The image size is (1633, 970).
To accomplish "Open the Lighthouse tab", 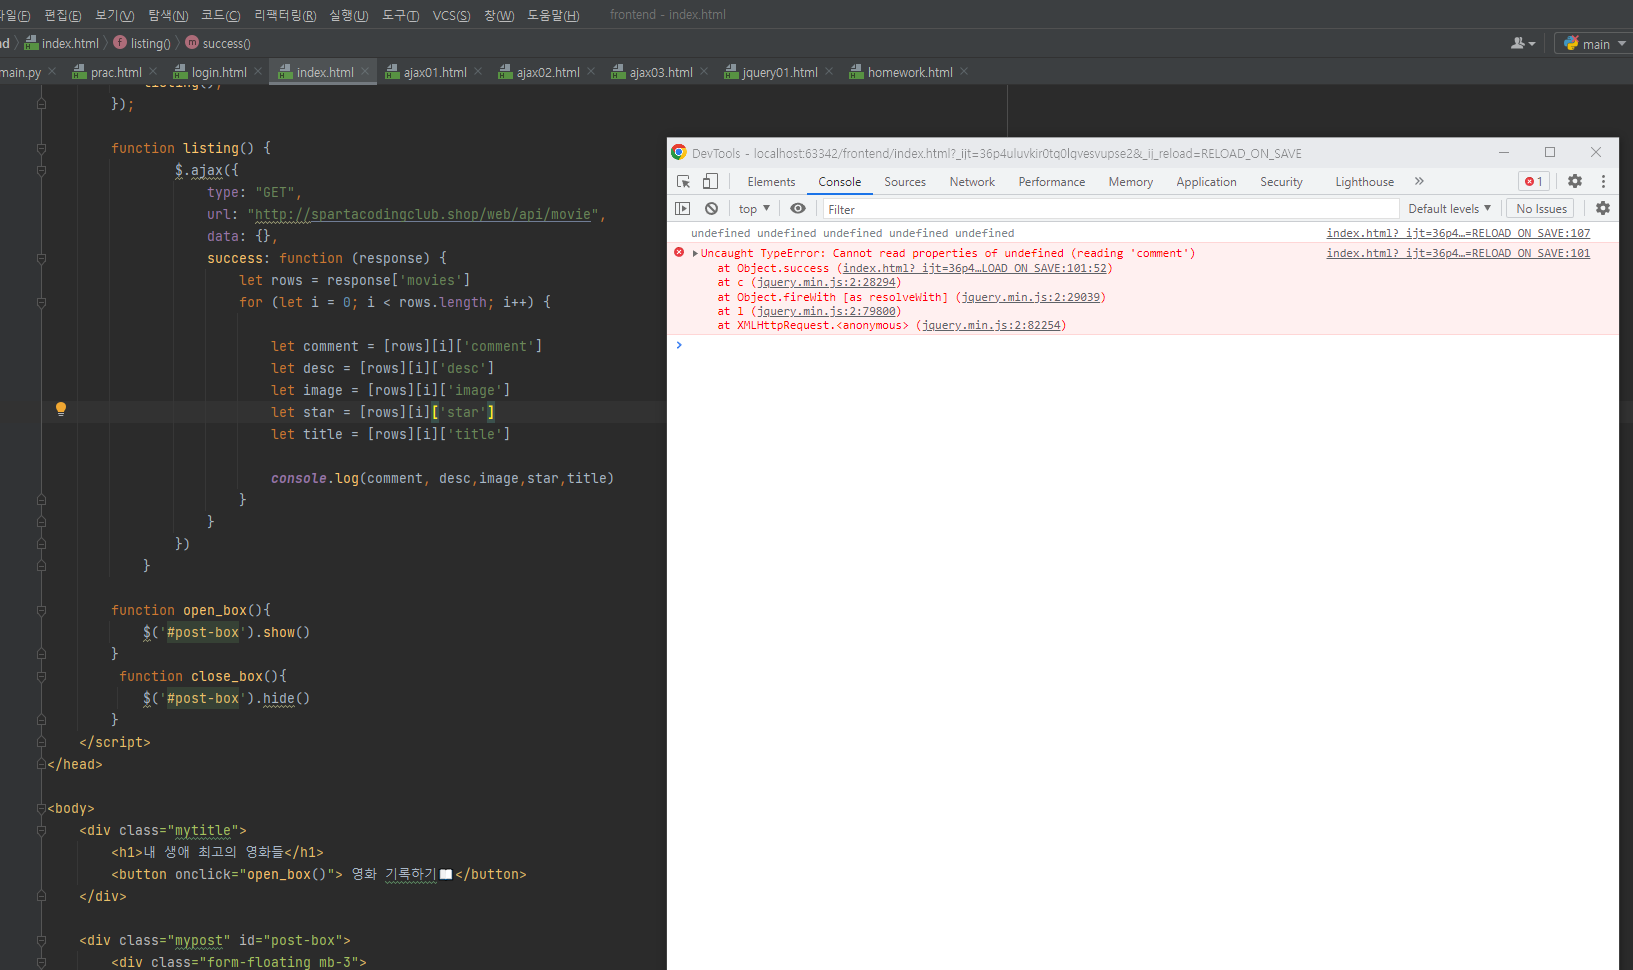I will coord(1364,182).
